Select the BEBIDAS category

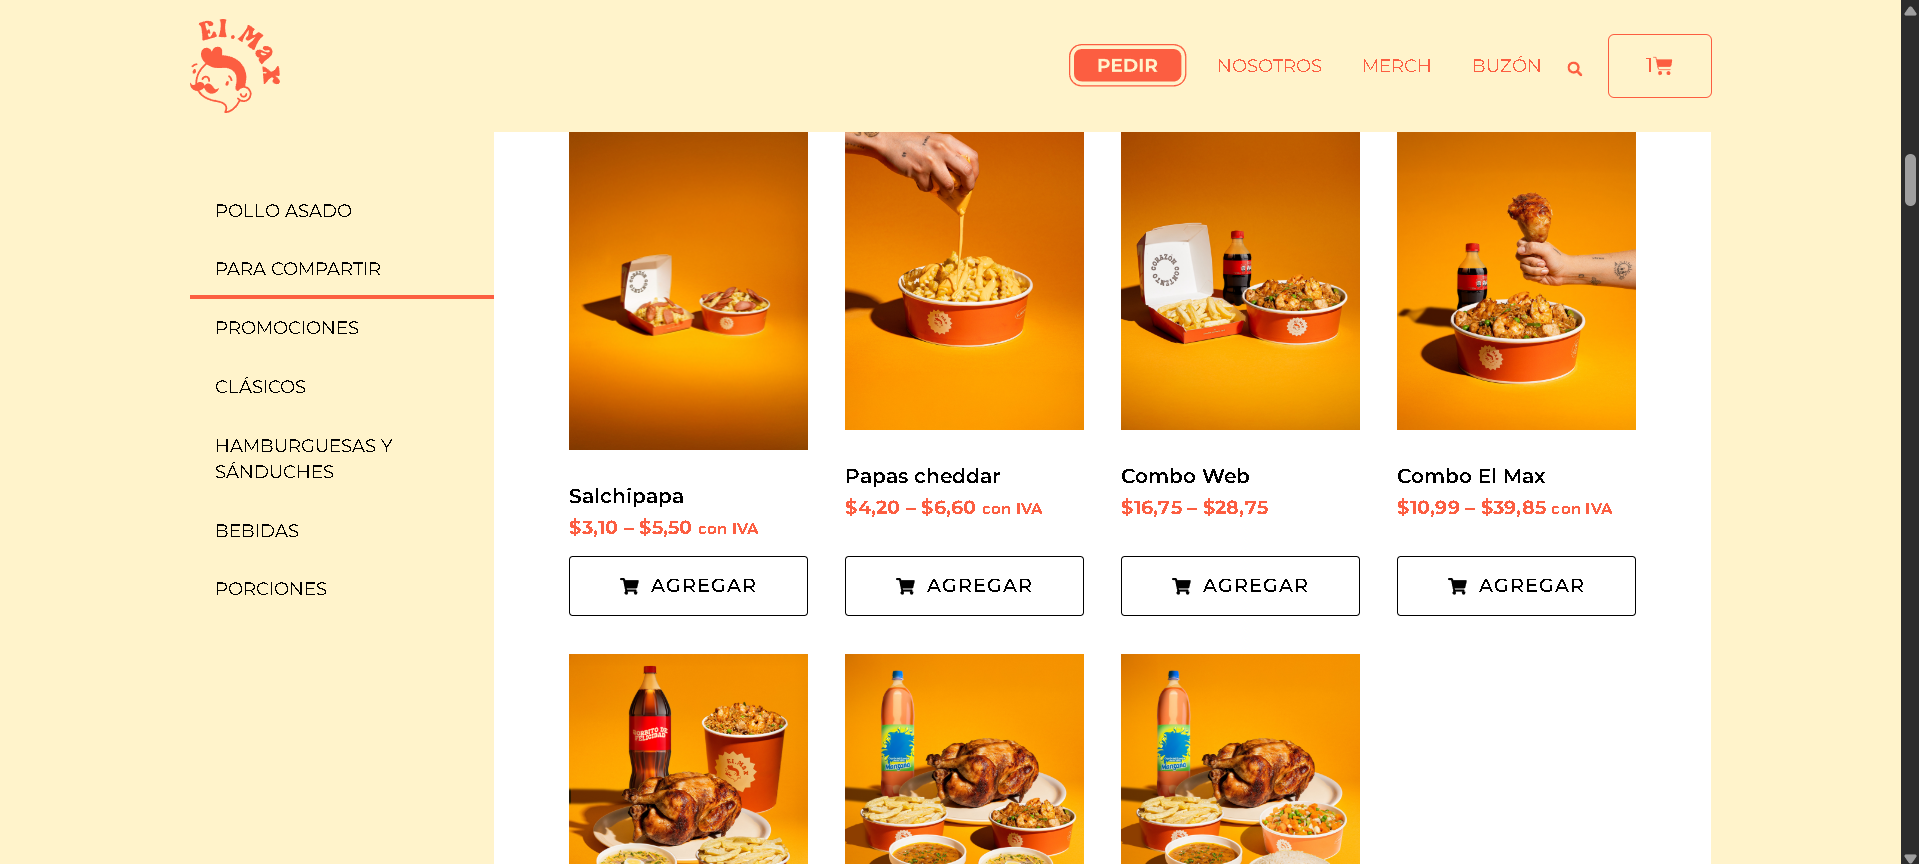[257, 531]
